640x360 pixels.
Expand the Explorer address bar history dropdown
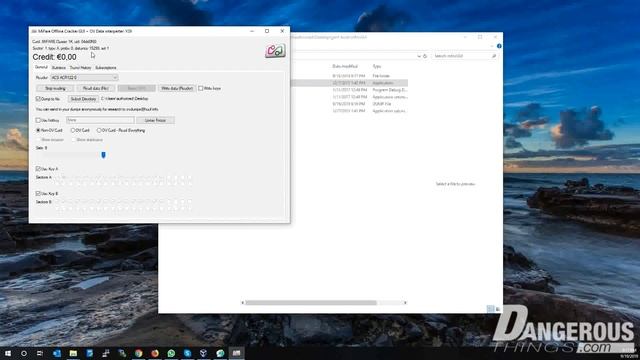point(419,56)
